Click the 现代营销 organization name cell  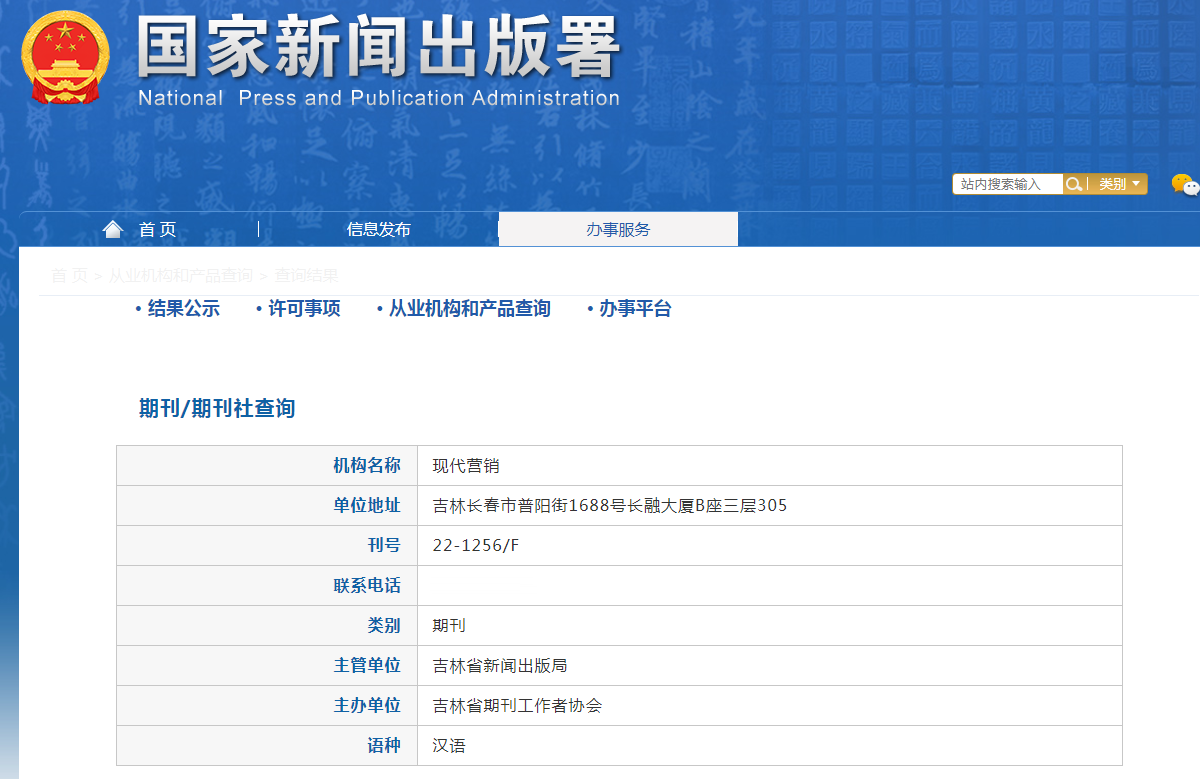tap(466, 466)
